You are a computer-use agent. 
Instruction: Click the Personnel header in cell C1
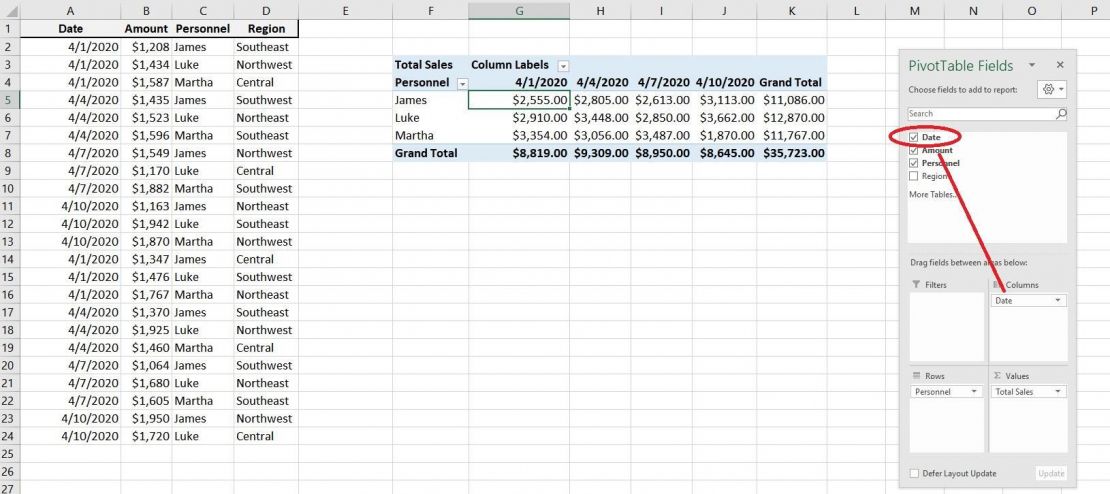click(202, 29)
